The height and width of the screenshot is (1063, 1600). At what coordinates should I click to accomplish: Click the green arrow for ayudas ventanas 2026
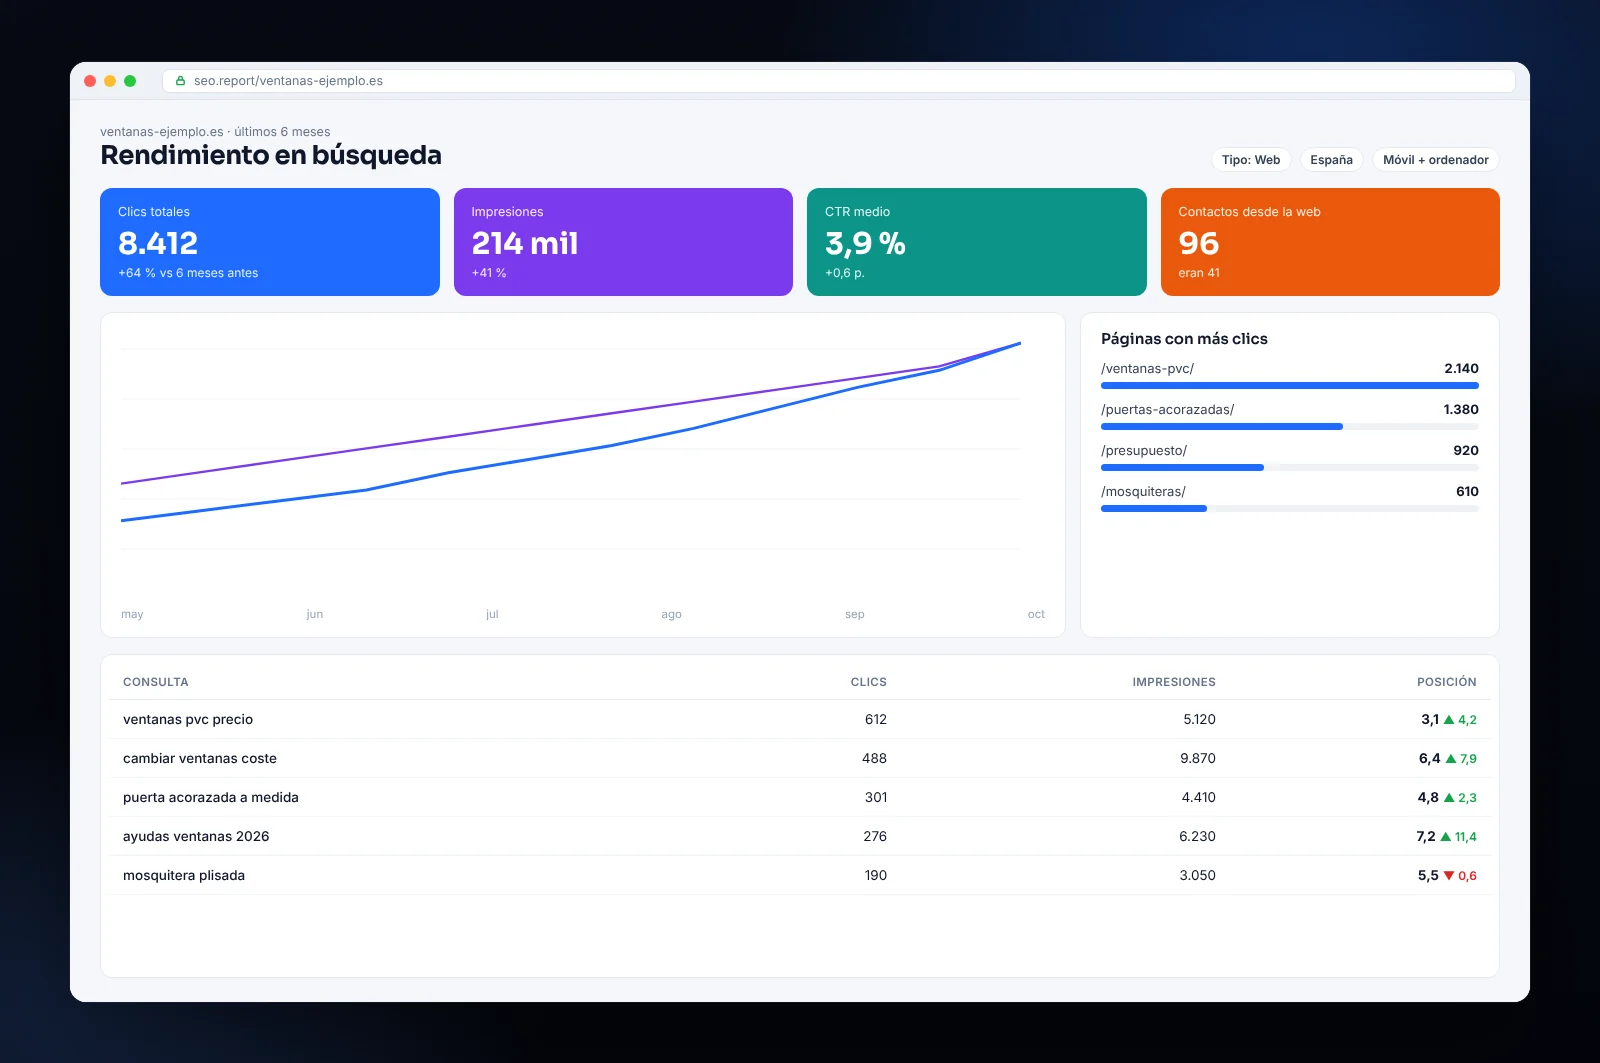click(1445, 836)
